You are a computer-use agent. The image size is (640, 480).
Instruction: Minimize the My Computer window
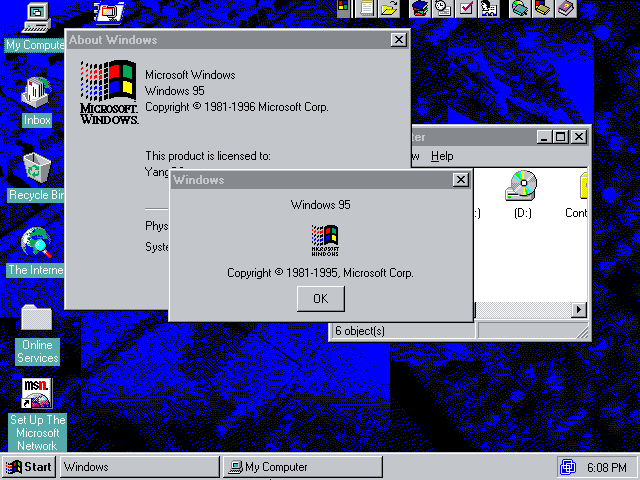544,137
